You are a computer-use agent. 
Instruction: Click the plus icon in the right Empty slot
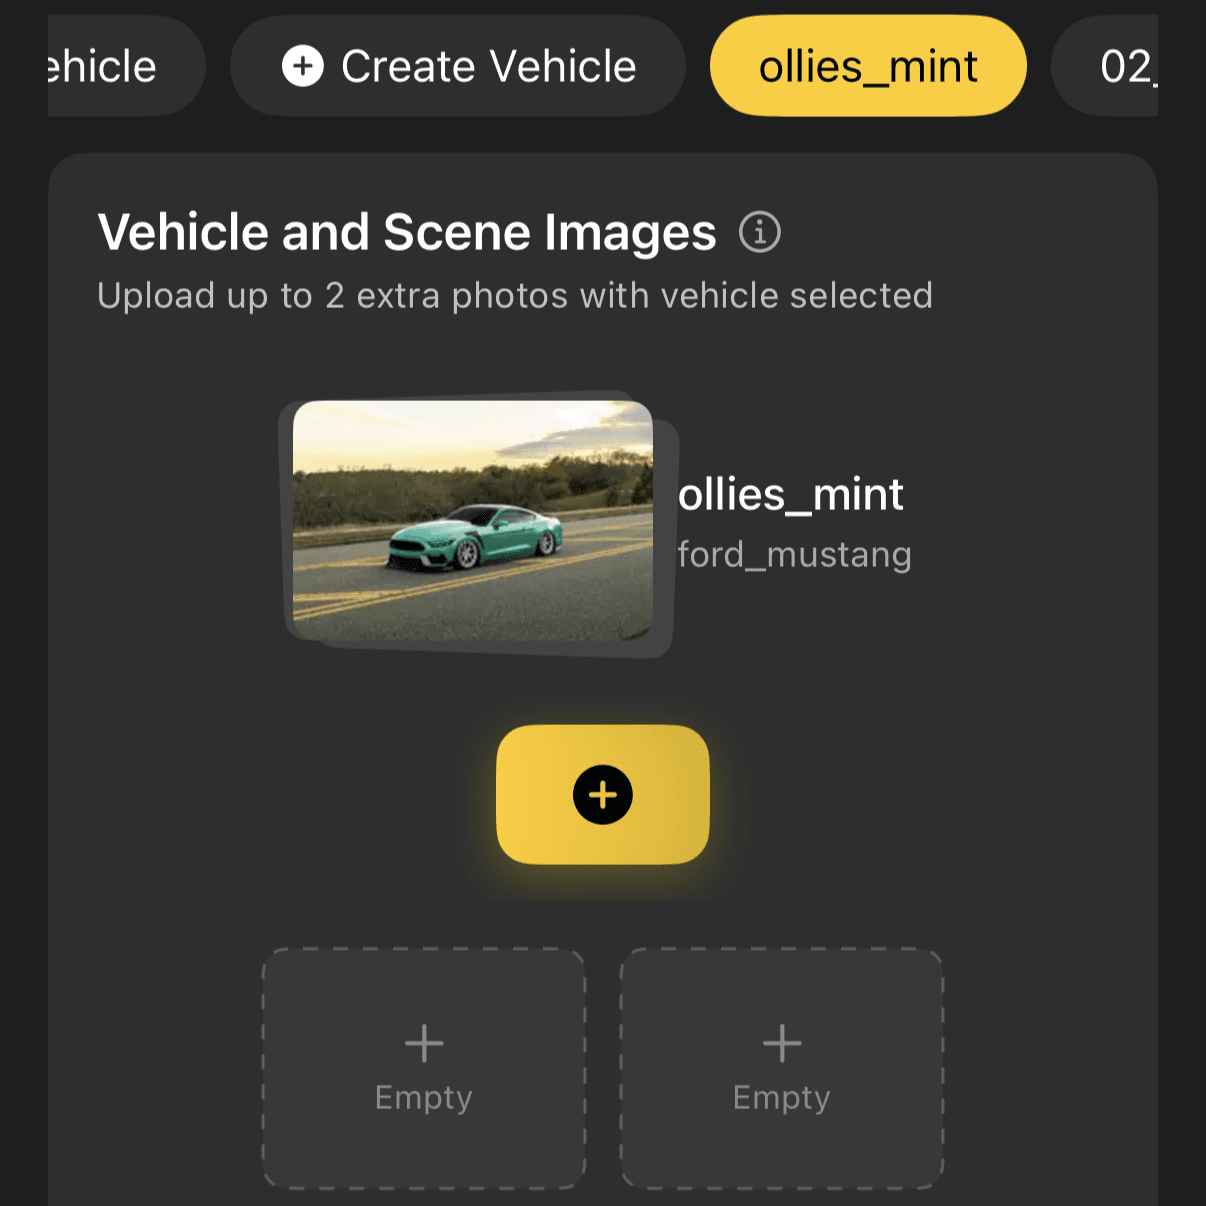(781, 1043)
